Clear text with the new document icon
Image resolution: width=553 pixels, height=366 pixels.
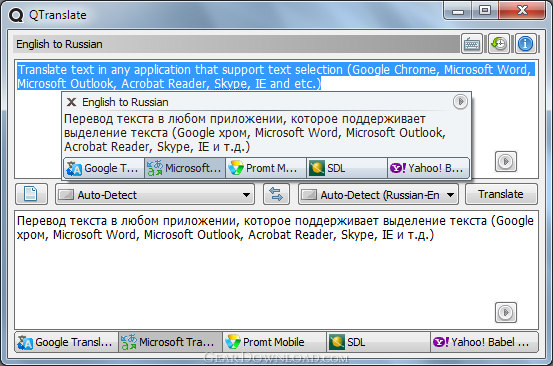click(x=31, y=194)
